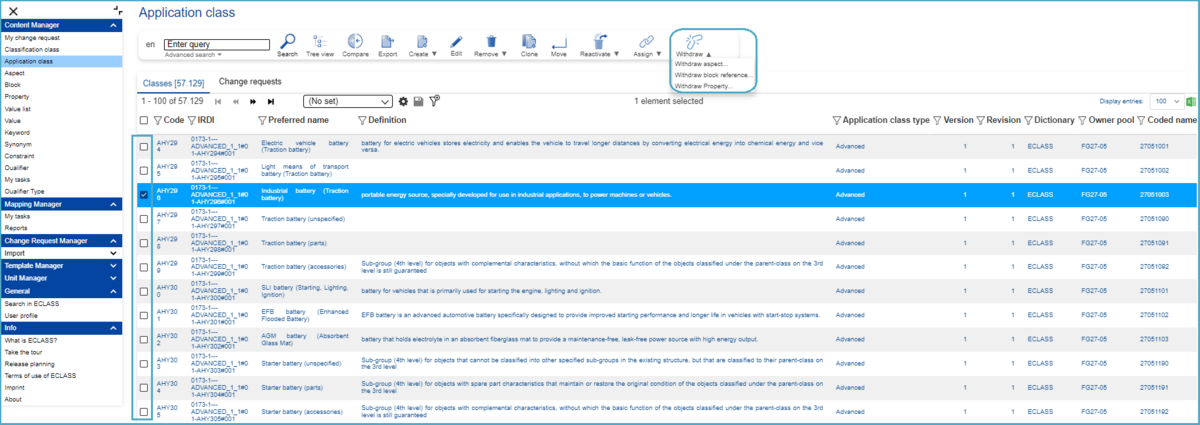Click into the Enter query search field
Screen dimensions: 1200x425
pyautogui.click(x=217, y=44)
